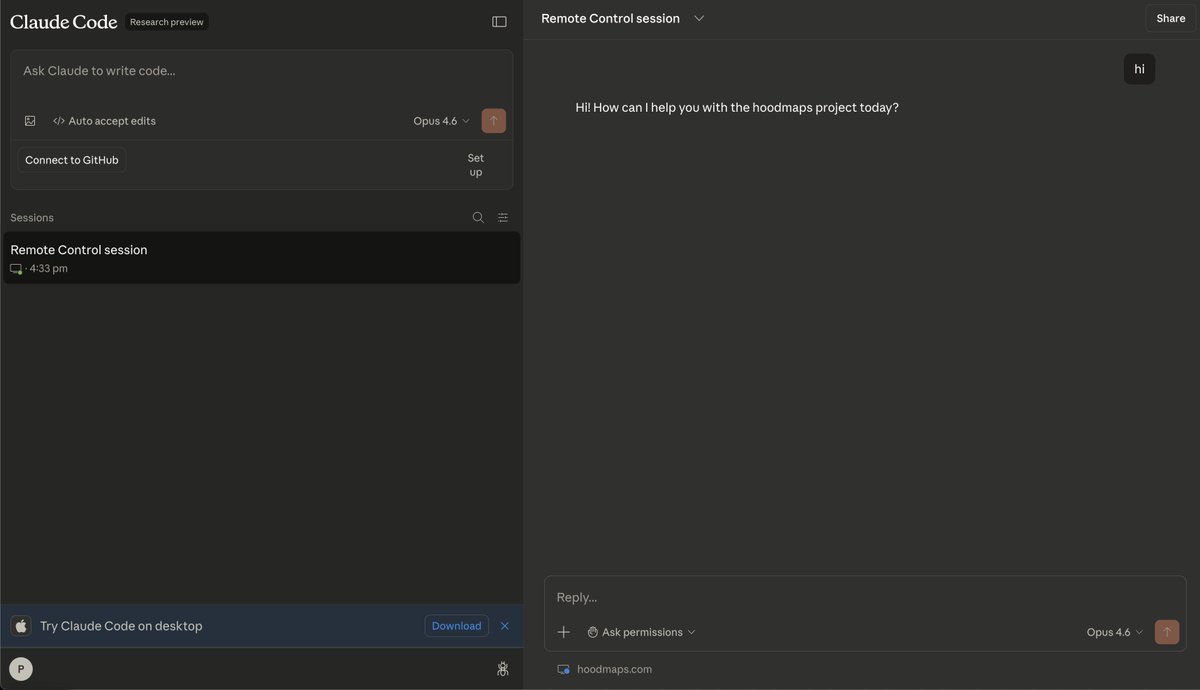This screenshot has height=690, width=1200.
Task: Select Remote Control session in list
Action: point(261,258)
